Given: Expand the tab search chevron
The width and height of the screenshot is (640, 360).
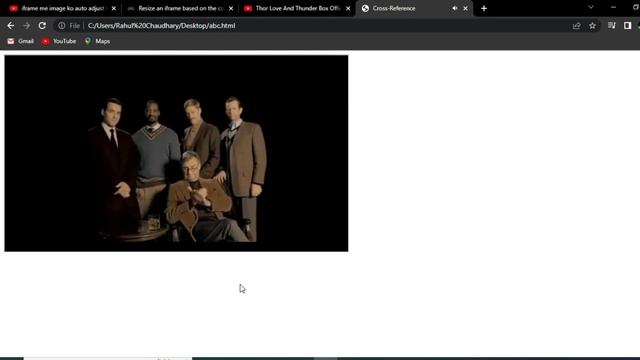Looking at the screenshot, I should coord(591,7).
